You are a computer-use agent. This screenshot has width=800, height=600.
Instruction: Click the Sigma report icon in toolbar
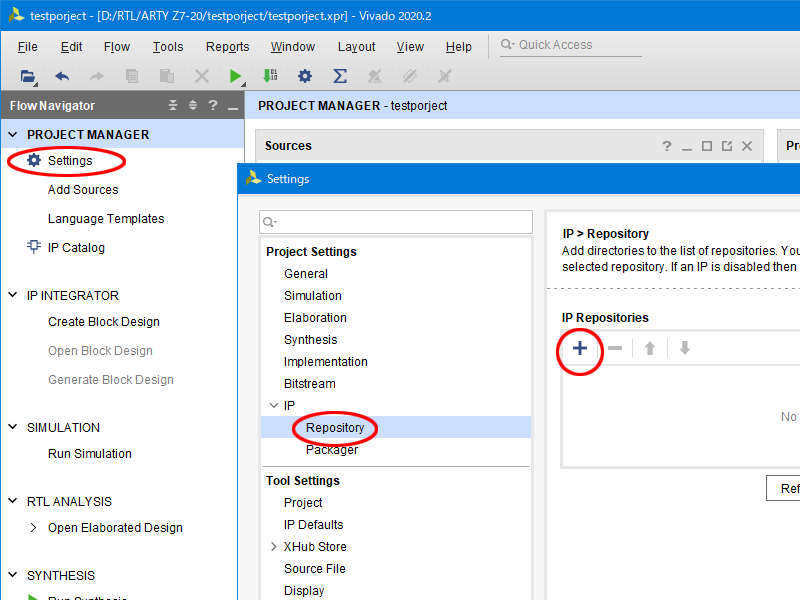click(x=340, y=76)
